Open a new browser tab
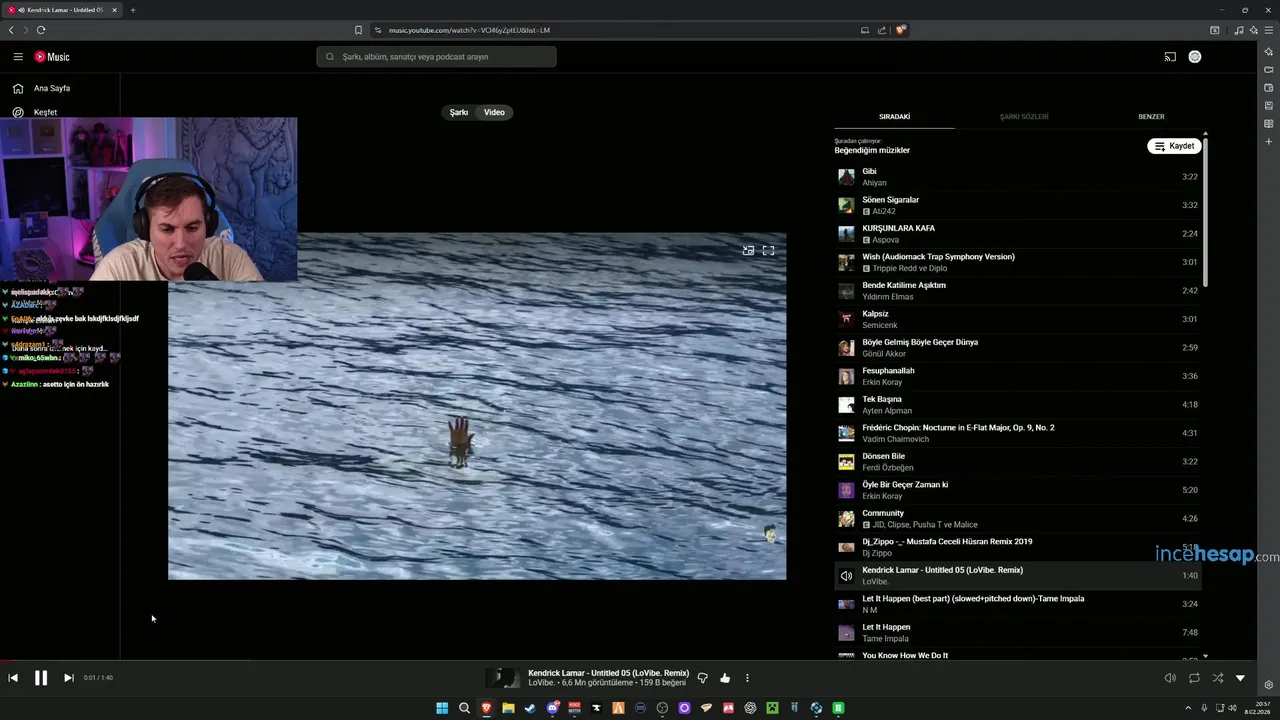The image size is (1280, 720). click(133, 10)
